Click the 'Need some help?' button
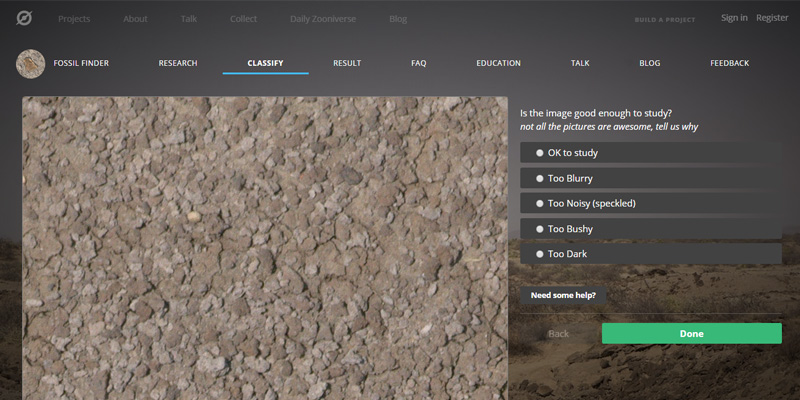 coord(563,295)
